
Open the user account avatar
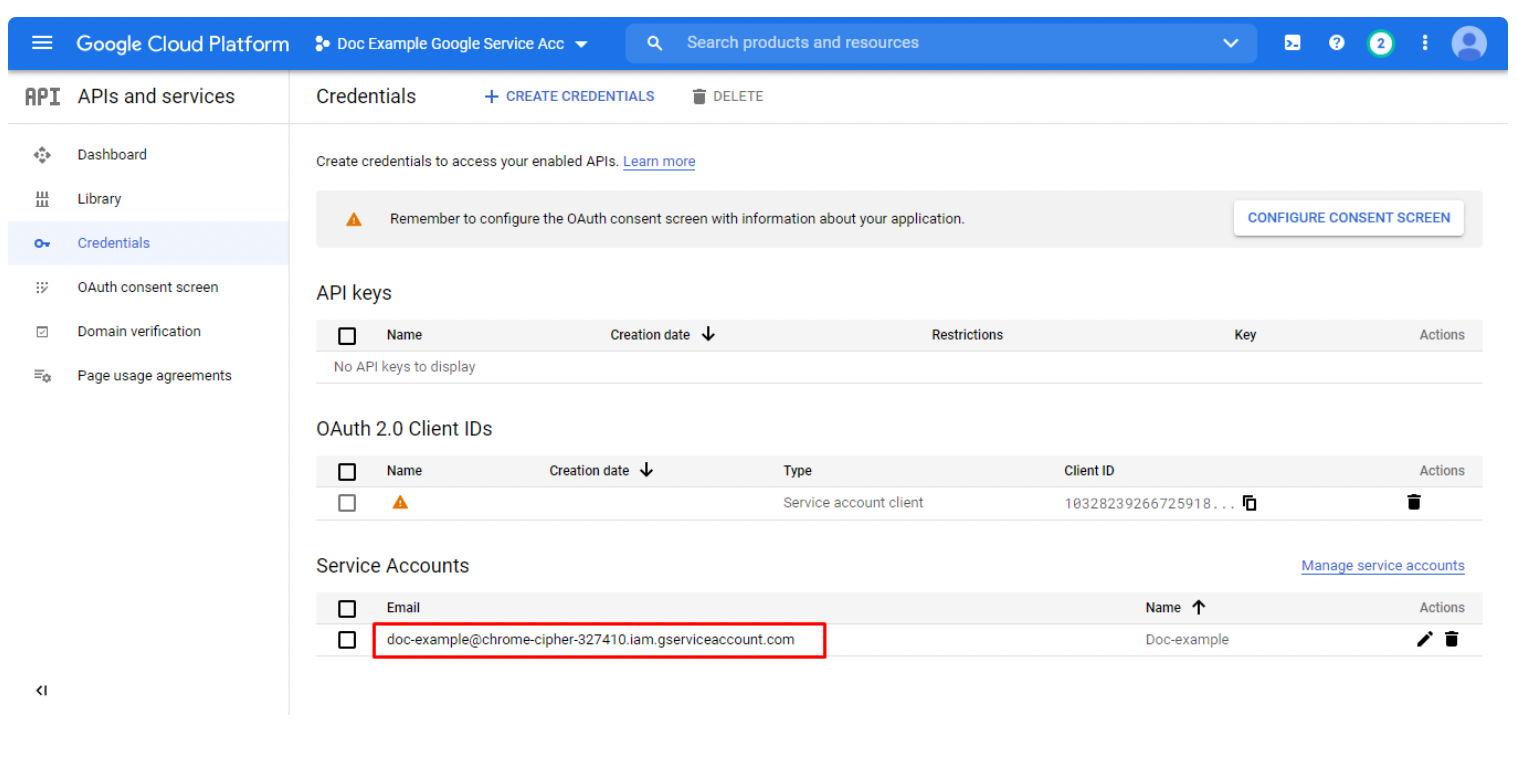click(x=1469, y=43)
